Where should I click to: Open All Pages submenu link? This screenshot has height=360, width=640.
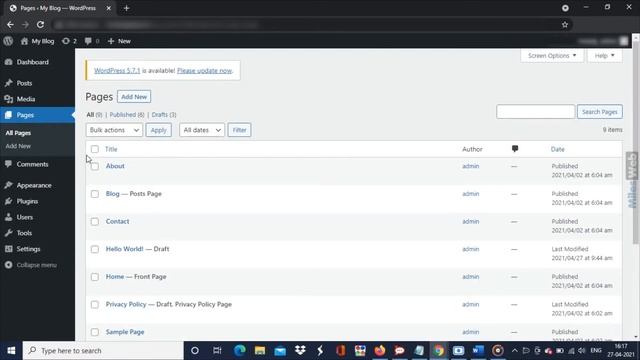click(x=18, y=133)
